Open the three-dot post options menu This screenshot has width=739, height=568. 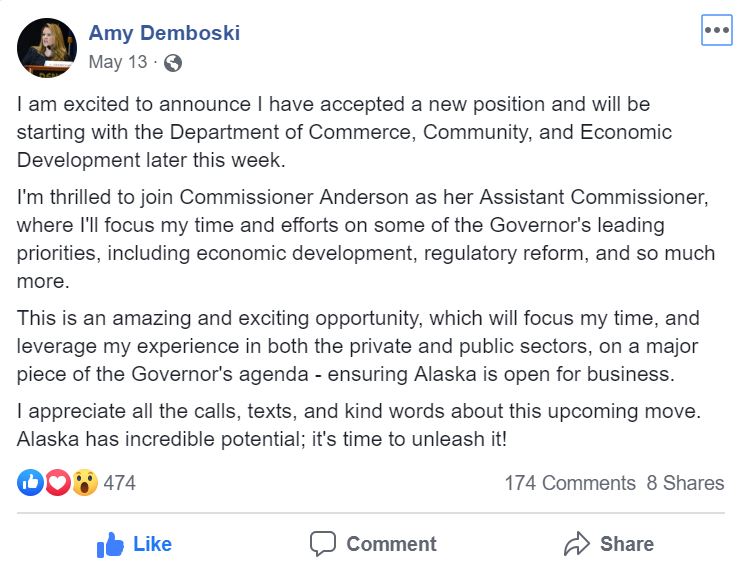point(716,30)
